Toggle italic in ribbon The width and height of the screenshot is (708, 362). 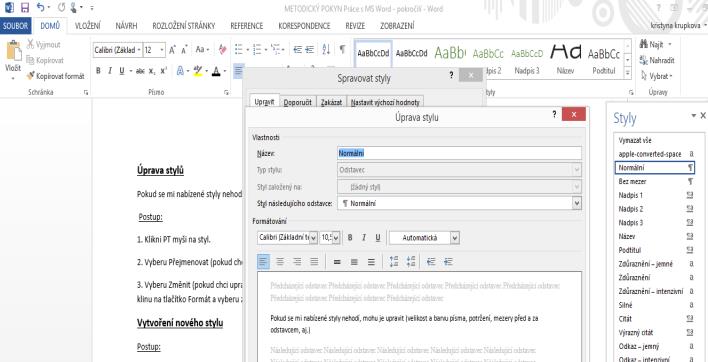[x=110, y=71]
